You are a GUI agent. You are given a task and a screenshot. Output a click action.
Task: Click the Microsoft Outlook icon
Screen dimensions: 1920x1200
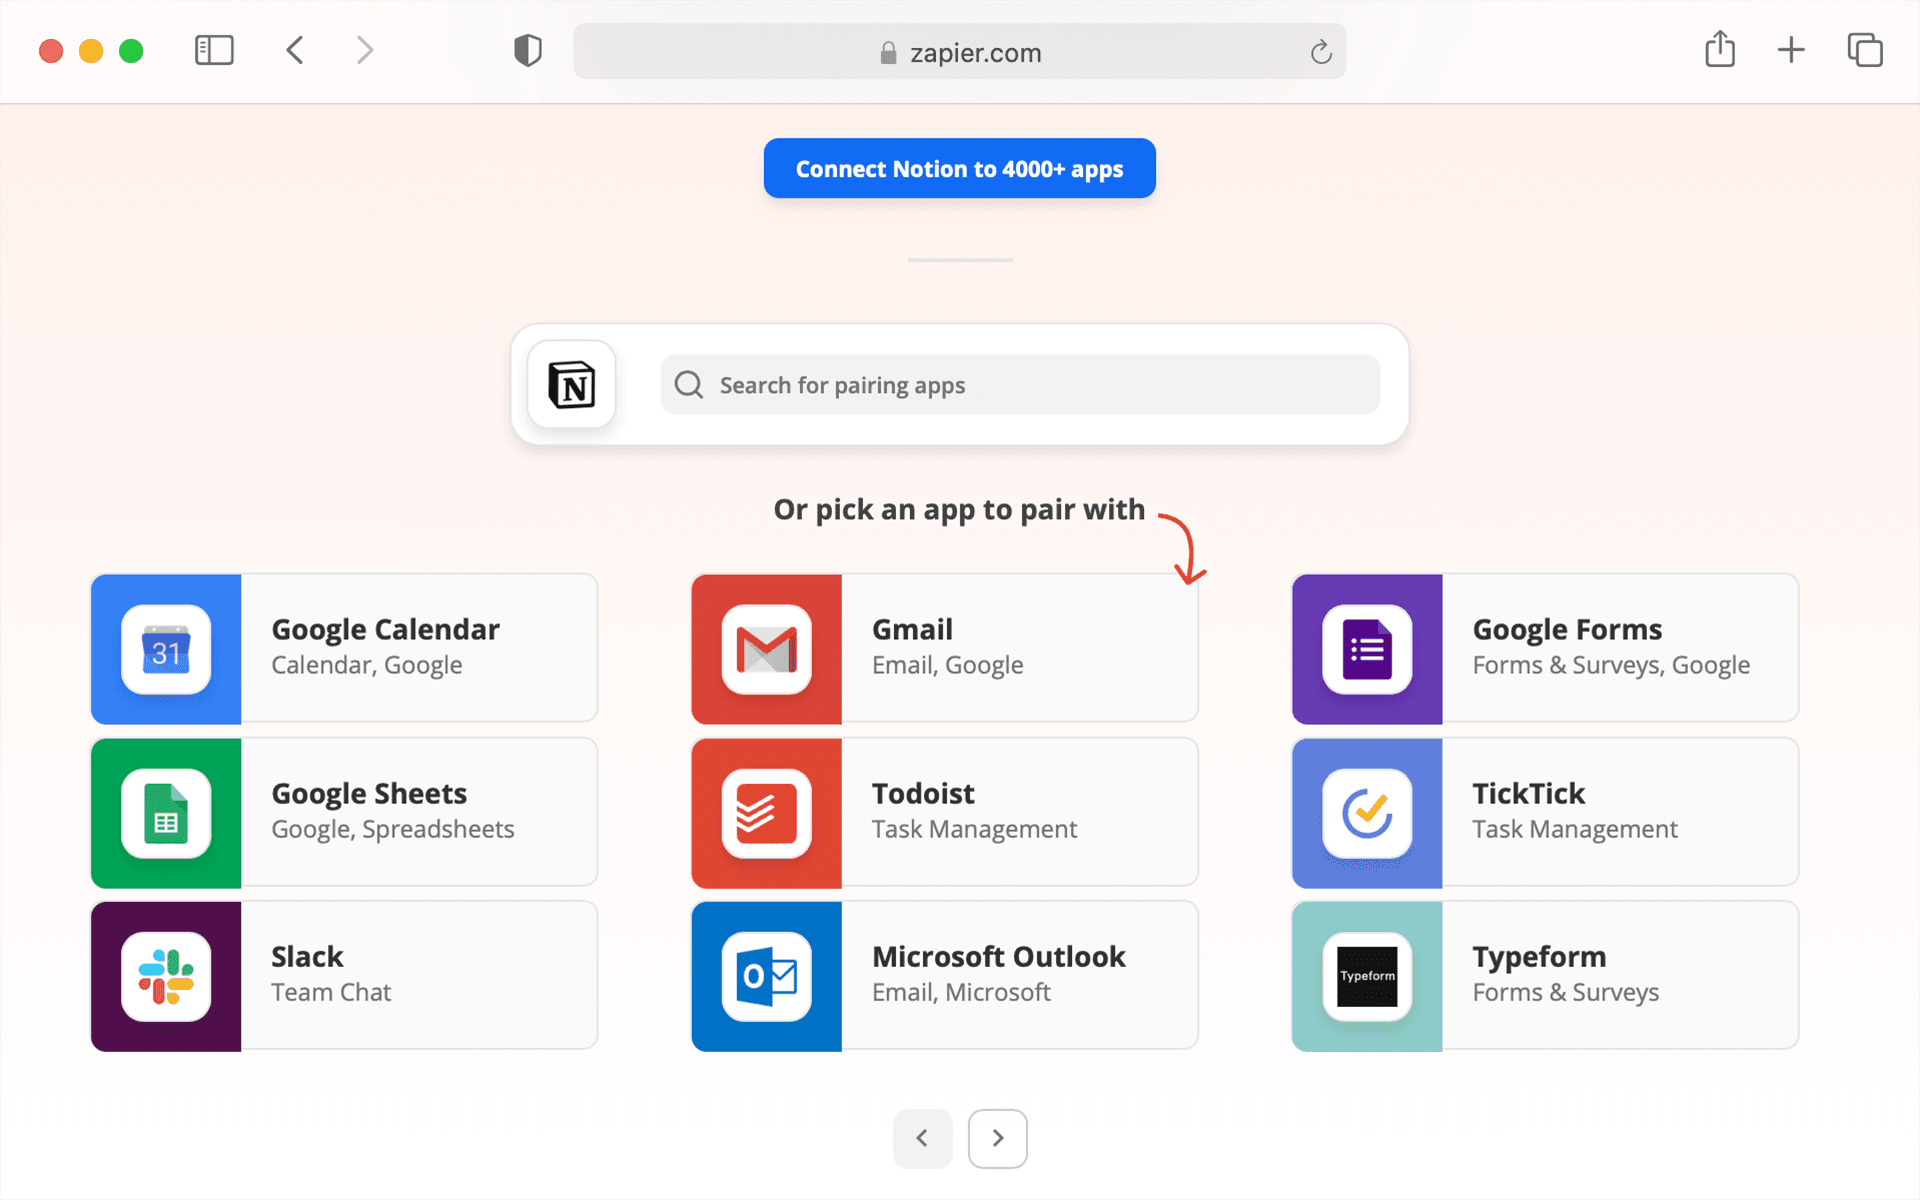pyautogui.click(x=766, y=976)
